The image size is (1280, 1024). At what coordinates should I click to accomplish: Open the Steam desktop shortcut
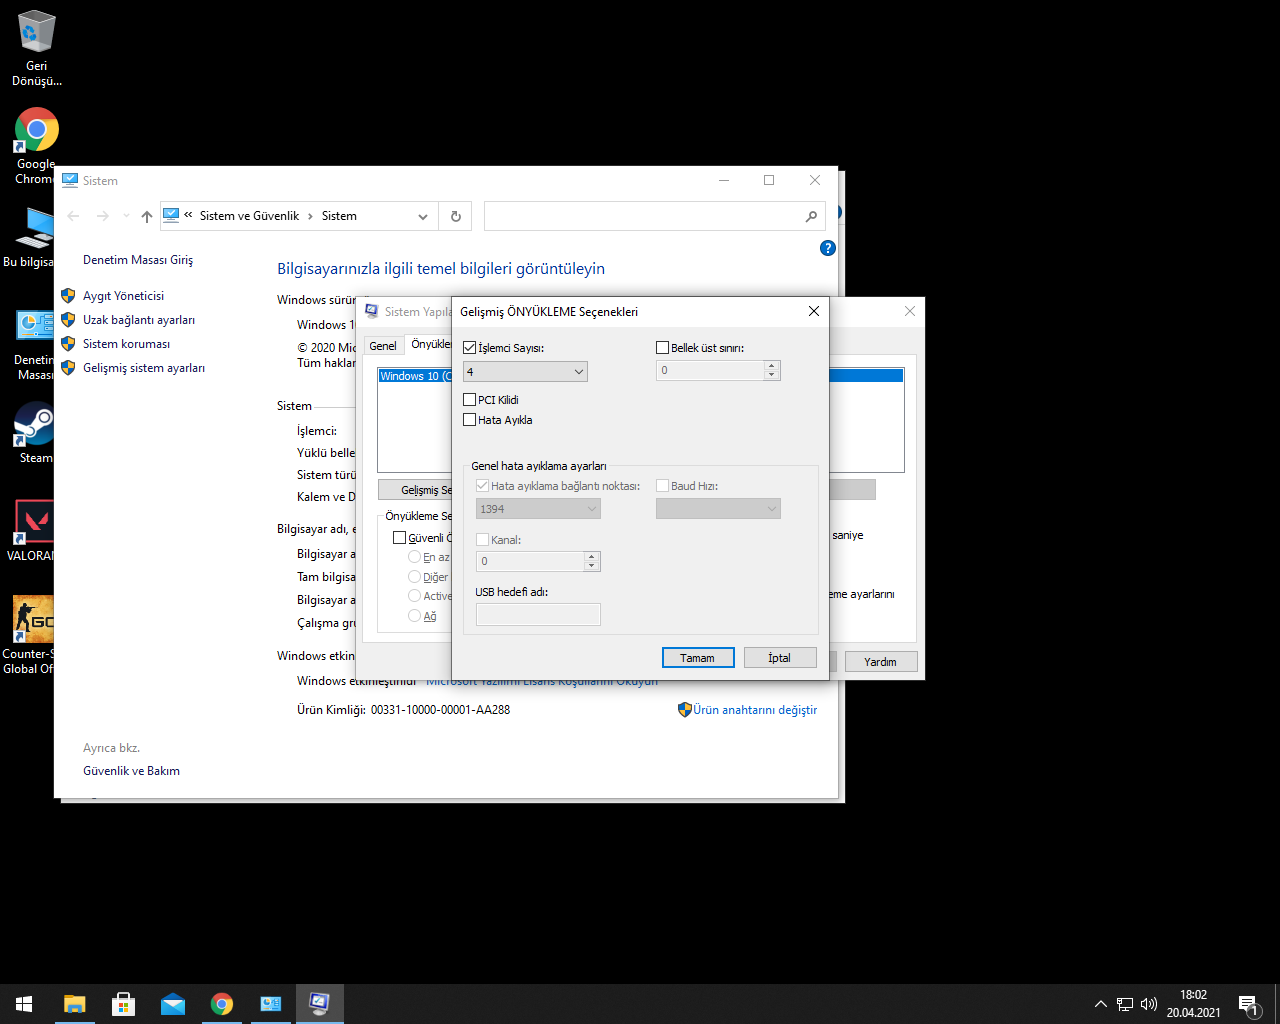click(x=35, y=432)
